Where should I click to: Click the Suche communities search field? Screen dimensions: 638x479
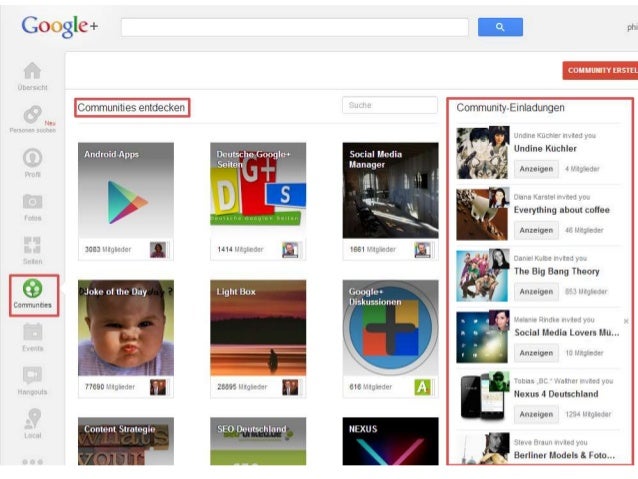point(390,105)
